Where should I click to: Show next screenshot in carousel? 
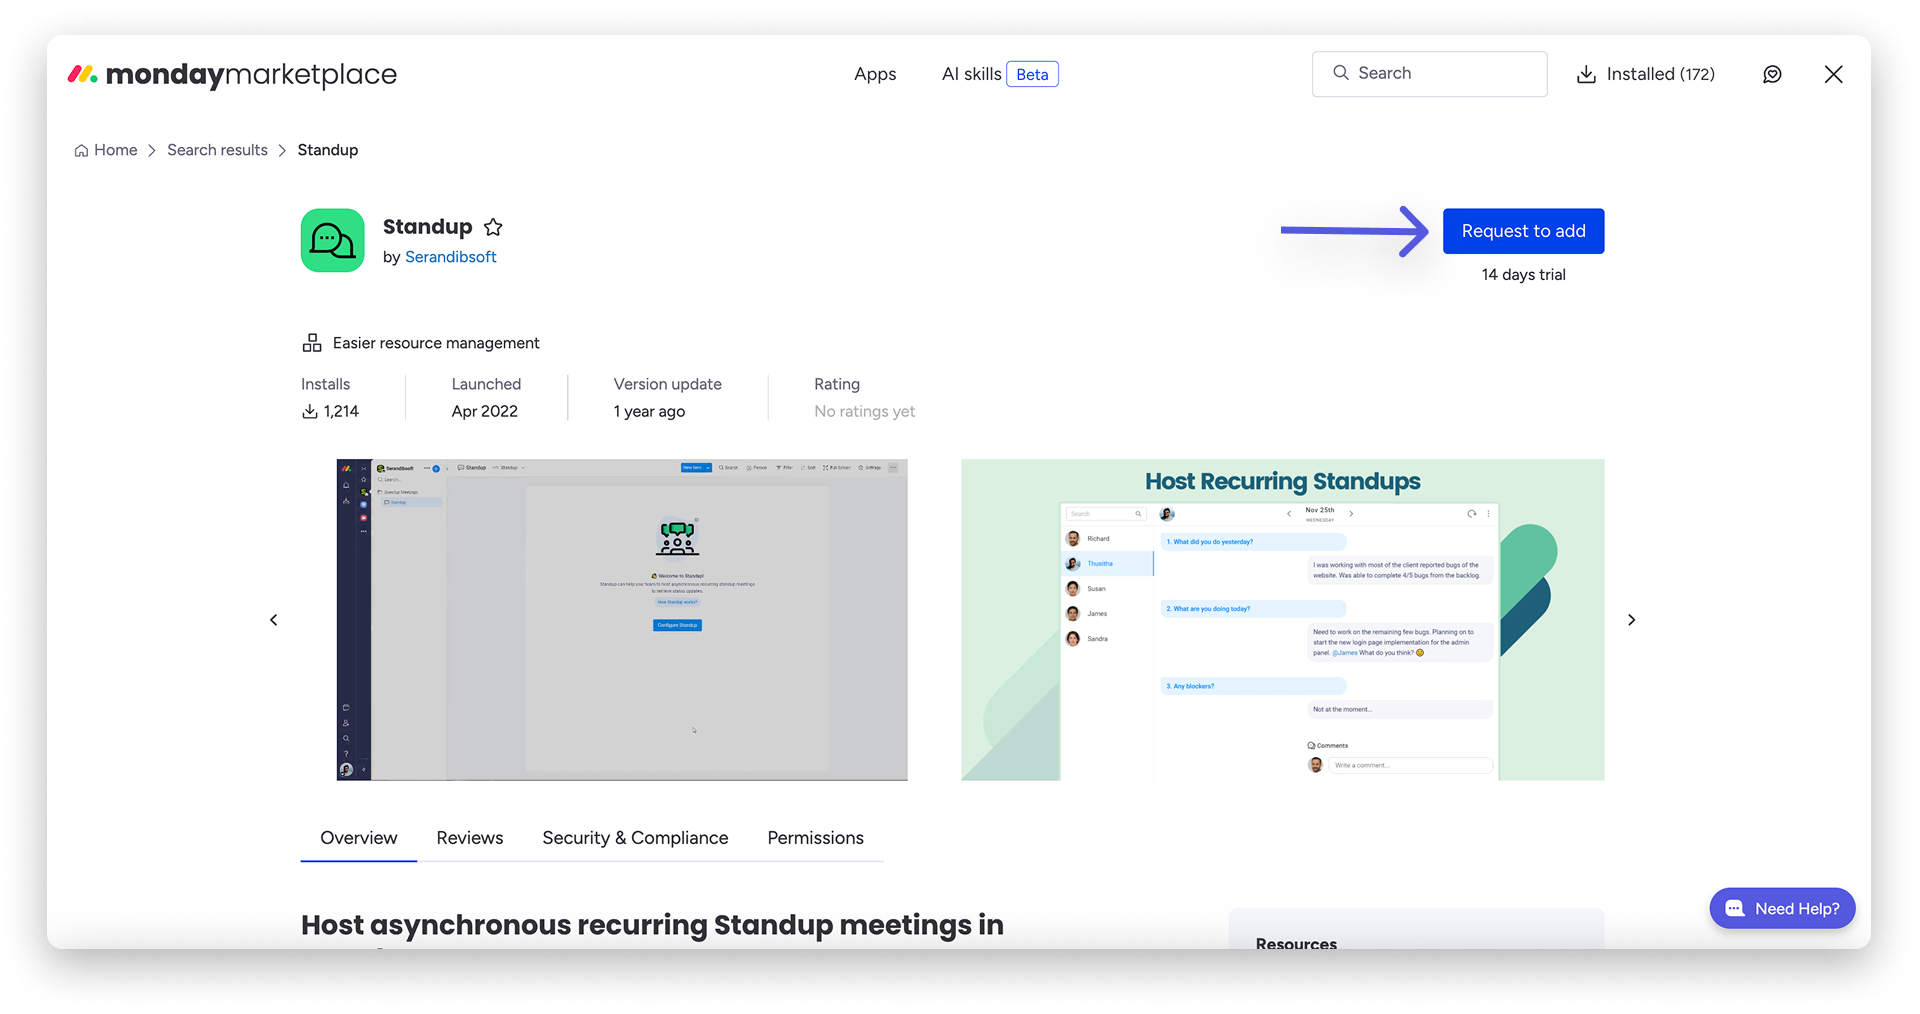coord(1631,620)
